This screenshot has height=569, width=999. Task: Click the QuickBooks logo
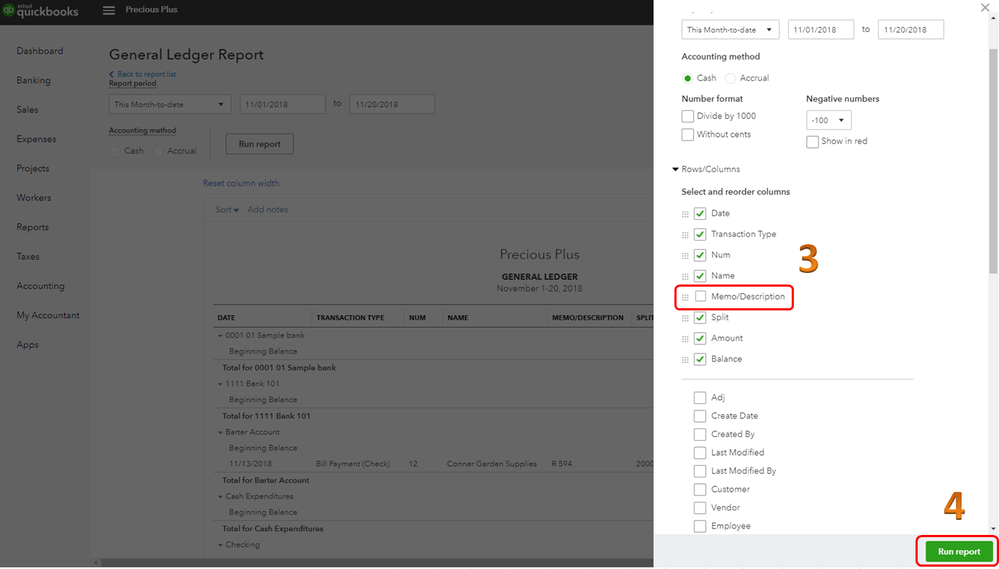(40, 11)
